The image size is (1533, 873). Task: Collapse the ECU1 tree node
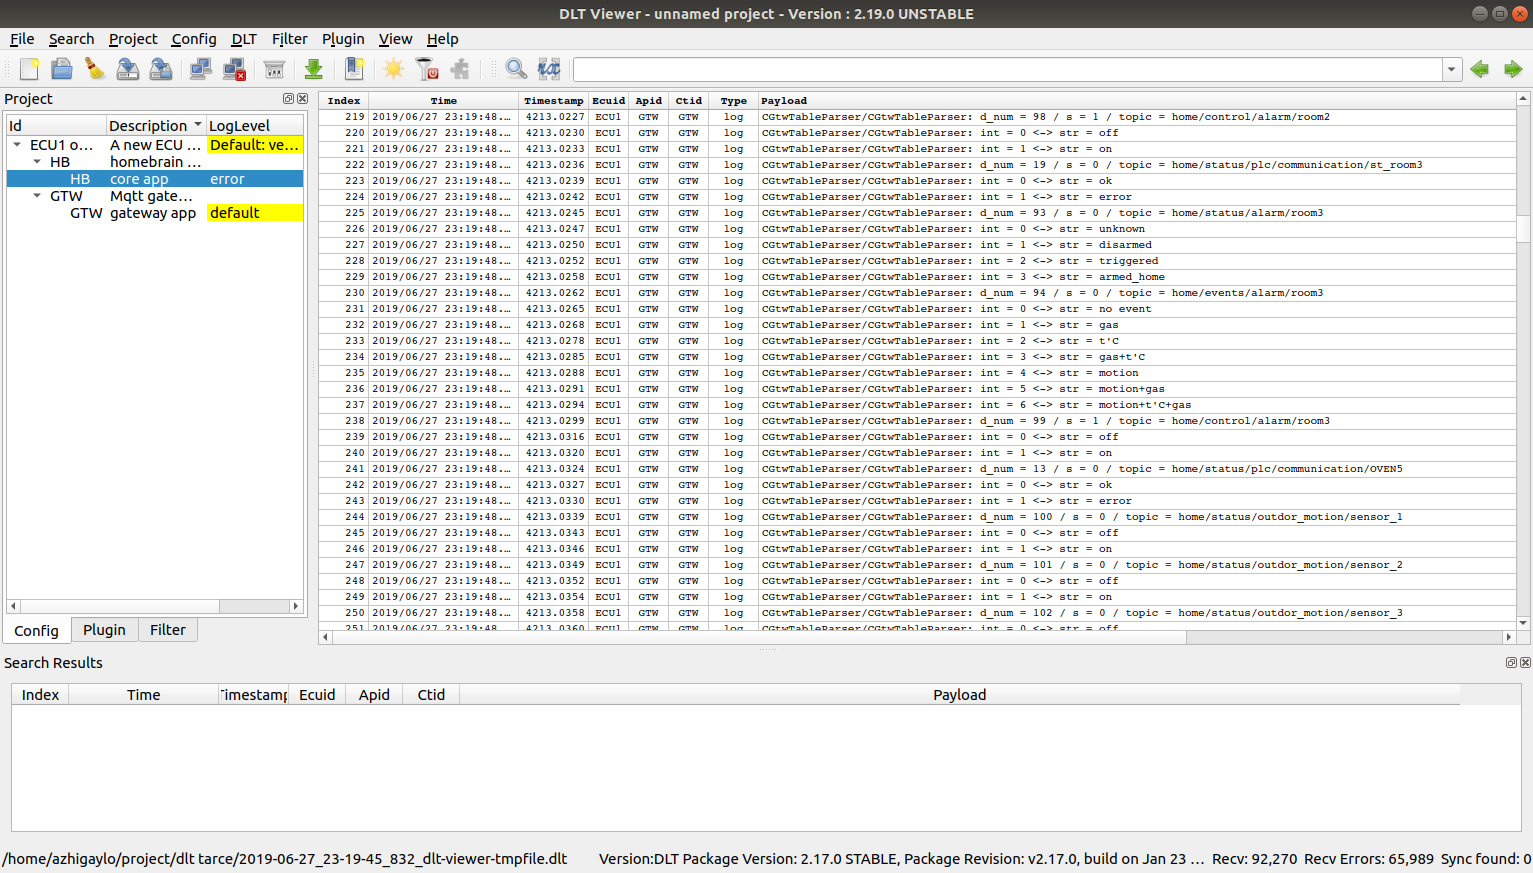pos(17,145)
